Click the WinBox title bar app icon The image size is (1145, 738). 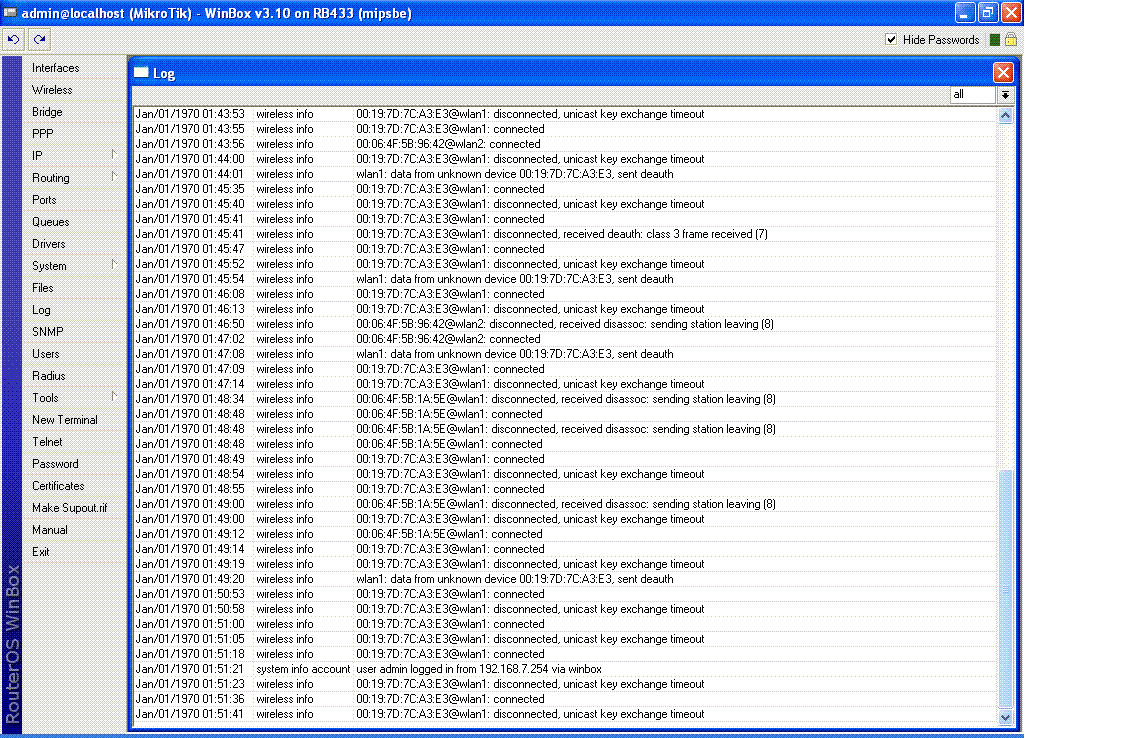[x=10, y=13]
